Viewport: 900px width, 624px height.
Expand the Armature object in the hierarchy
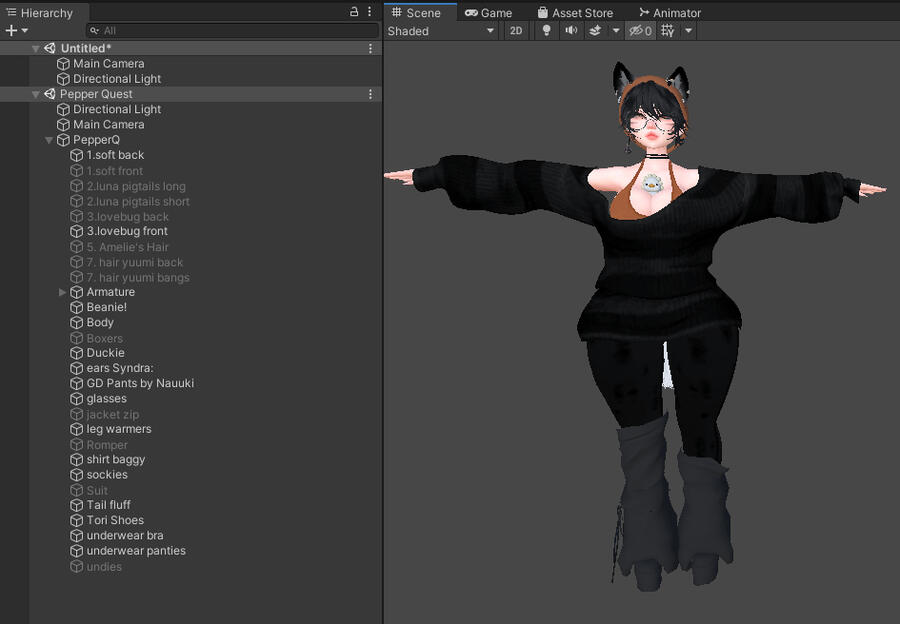(x=63, y=292)
